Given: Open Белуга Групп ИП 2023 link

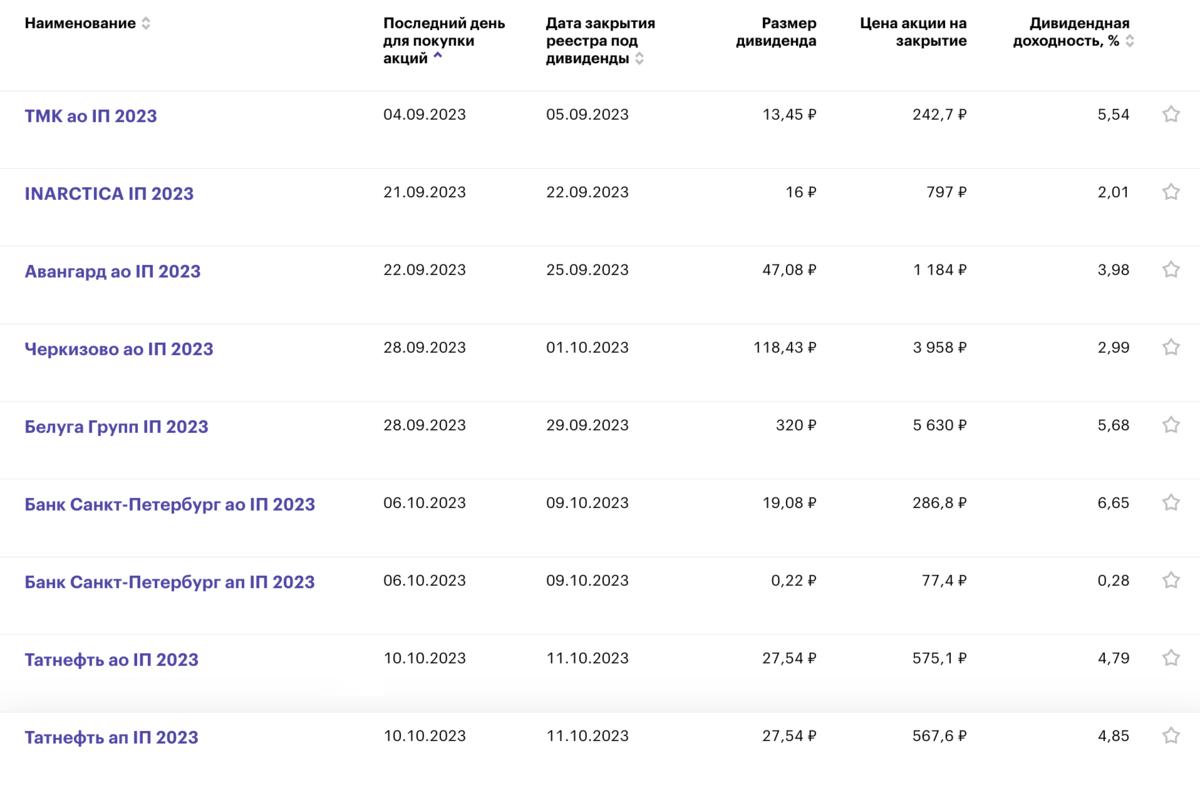Looking at the screenshot, I should 117,427.
